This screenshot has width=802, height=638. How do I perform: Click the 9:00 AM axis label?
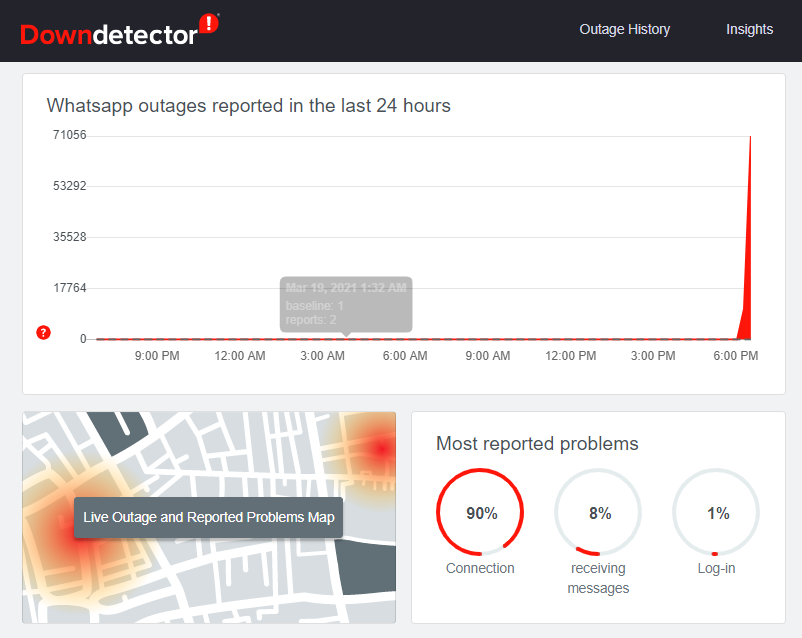[487, 356]
